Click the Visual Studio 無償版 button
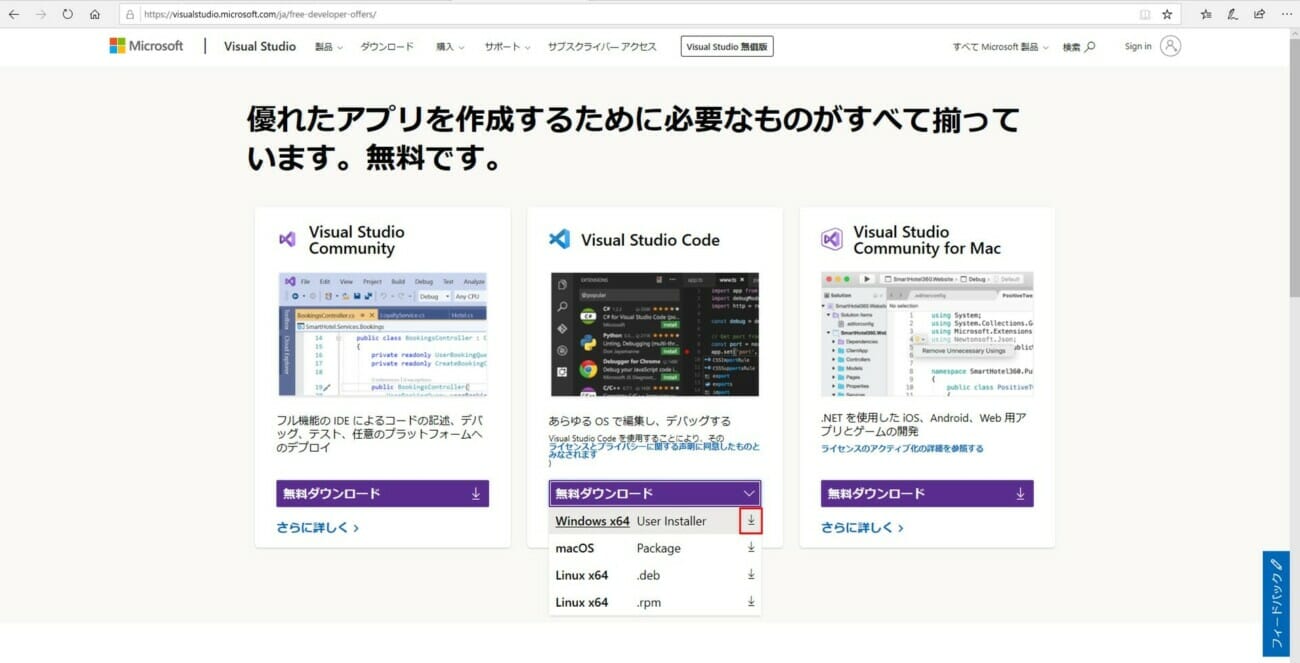Screen dimensions: 1300x663 point(727,47)
